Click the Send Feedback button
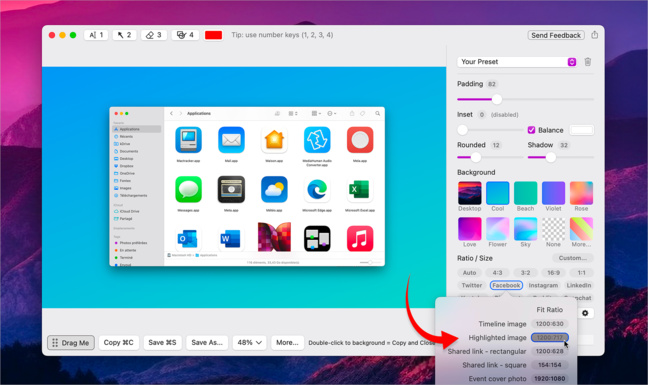648x385 pixels. (556, 35)
